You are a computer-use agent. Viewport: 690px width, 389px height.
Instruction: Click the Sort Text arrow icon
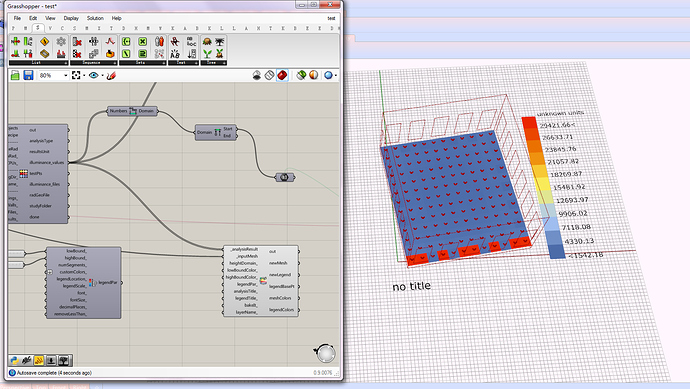coord(192,54)
